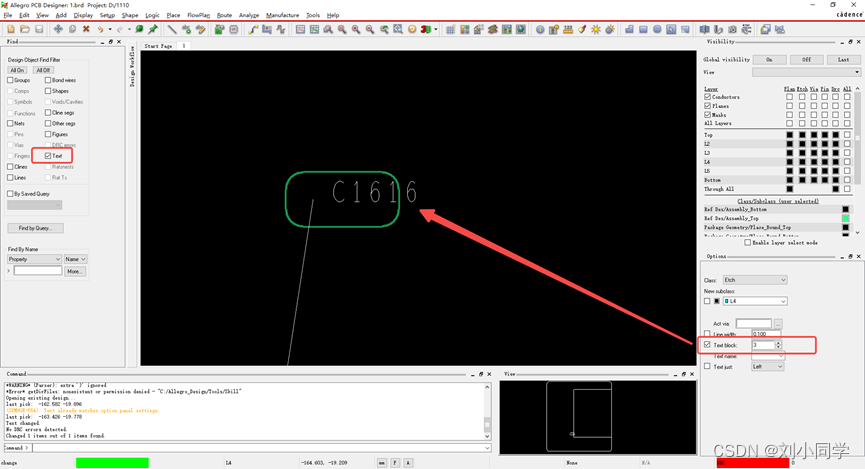Image resolution: width=865 pixels, height=469 pixels.
Task: Click the Open file folder icon
Action: pos(25,29)
